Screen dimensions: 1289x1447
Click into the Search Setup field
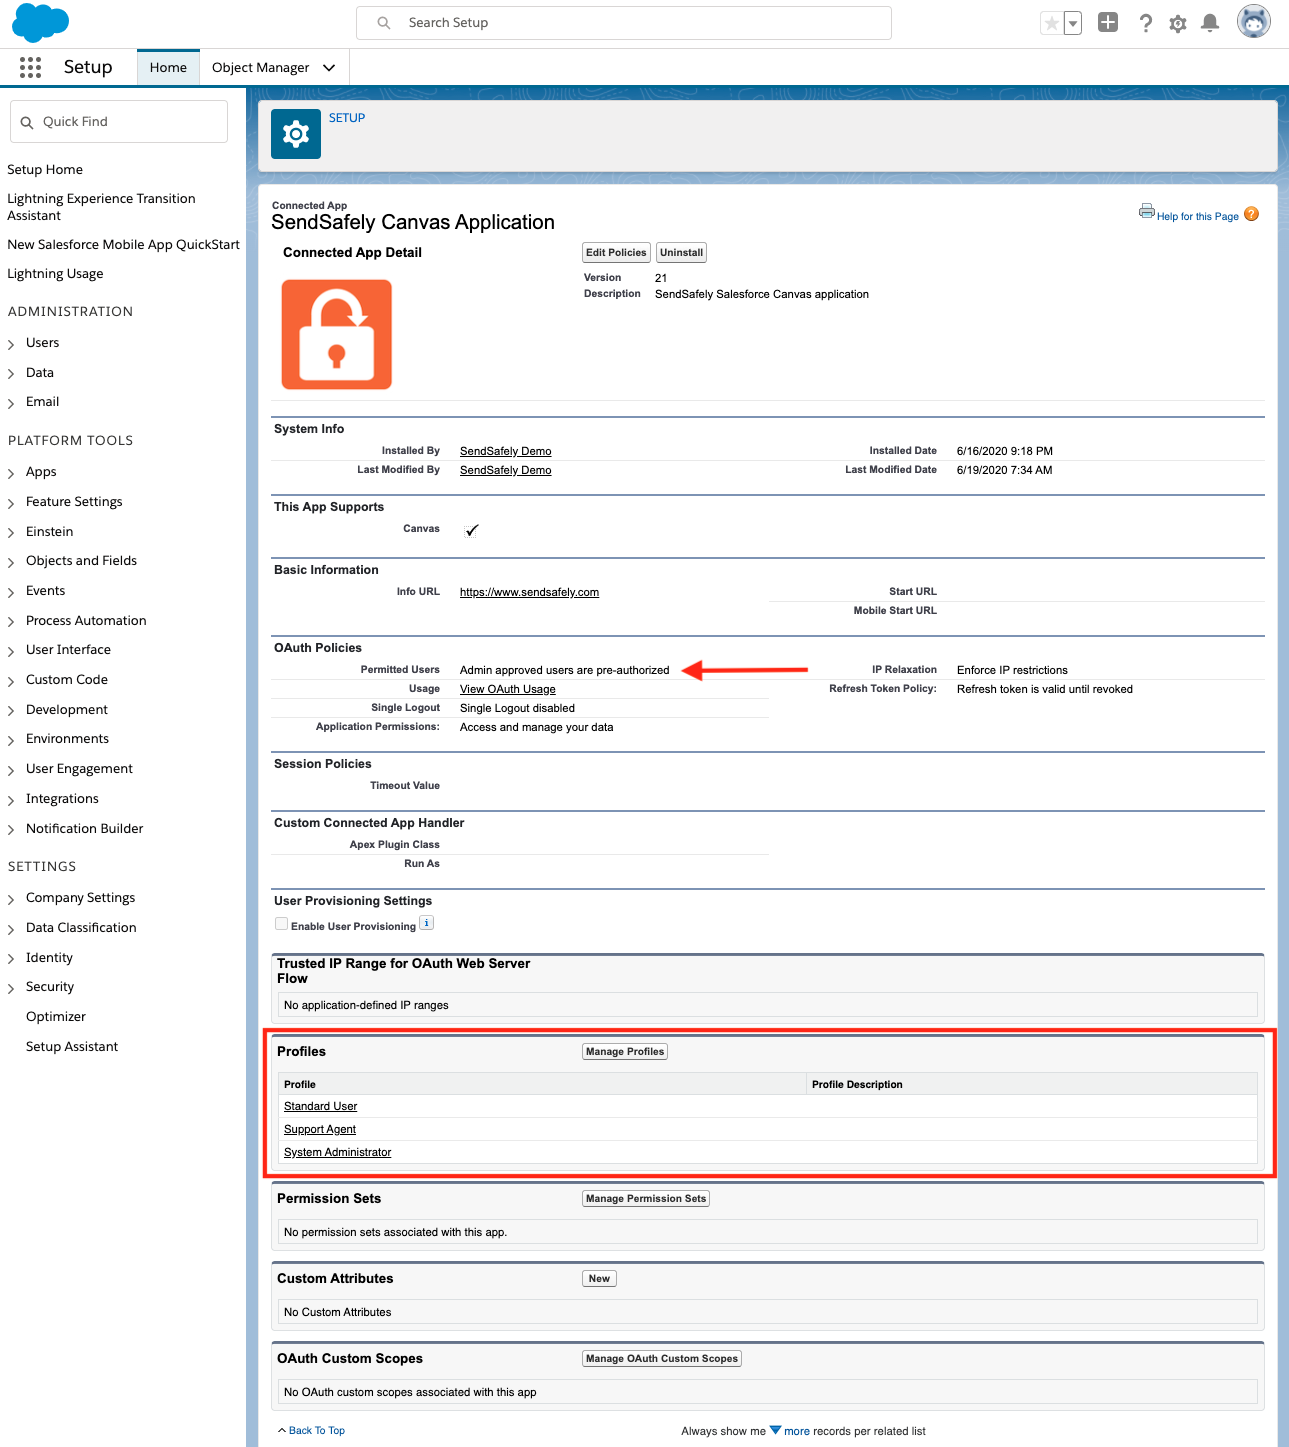tap(624, 23)
